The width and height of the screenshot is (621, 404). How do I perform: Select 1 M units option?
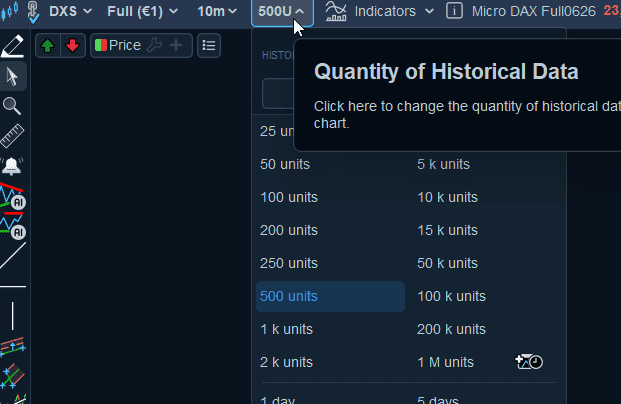point(445,362)
